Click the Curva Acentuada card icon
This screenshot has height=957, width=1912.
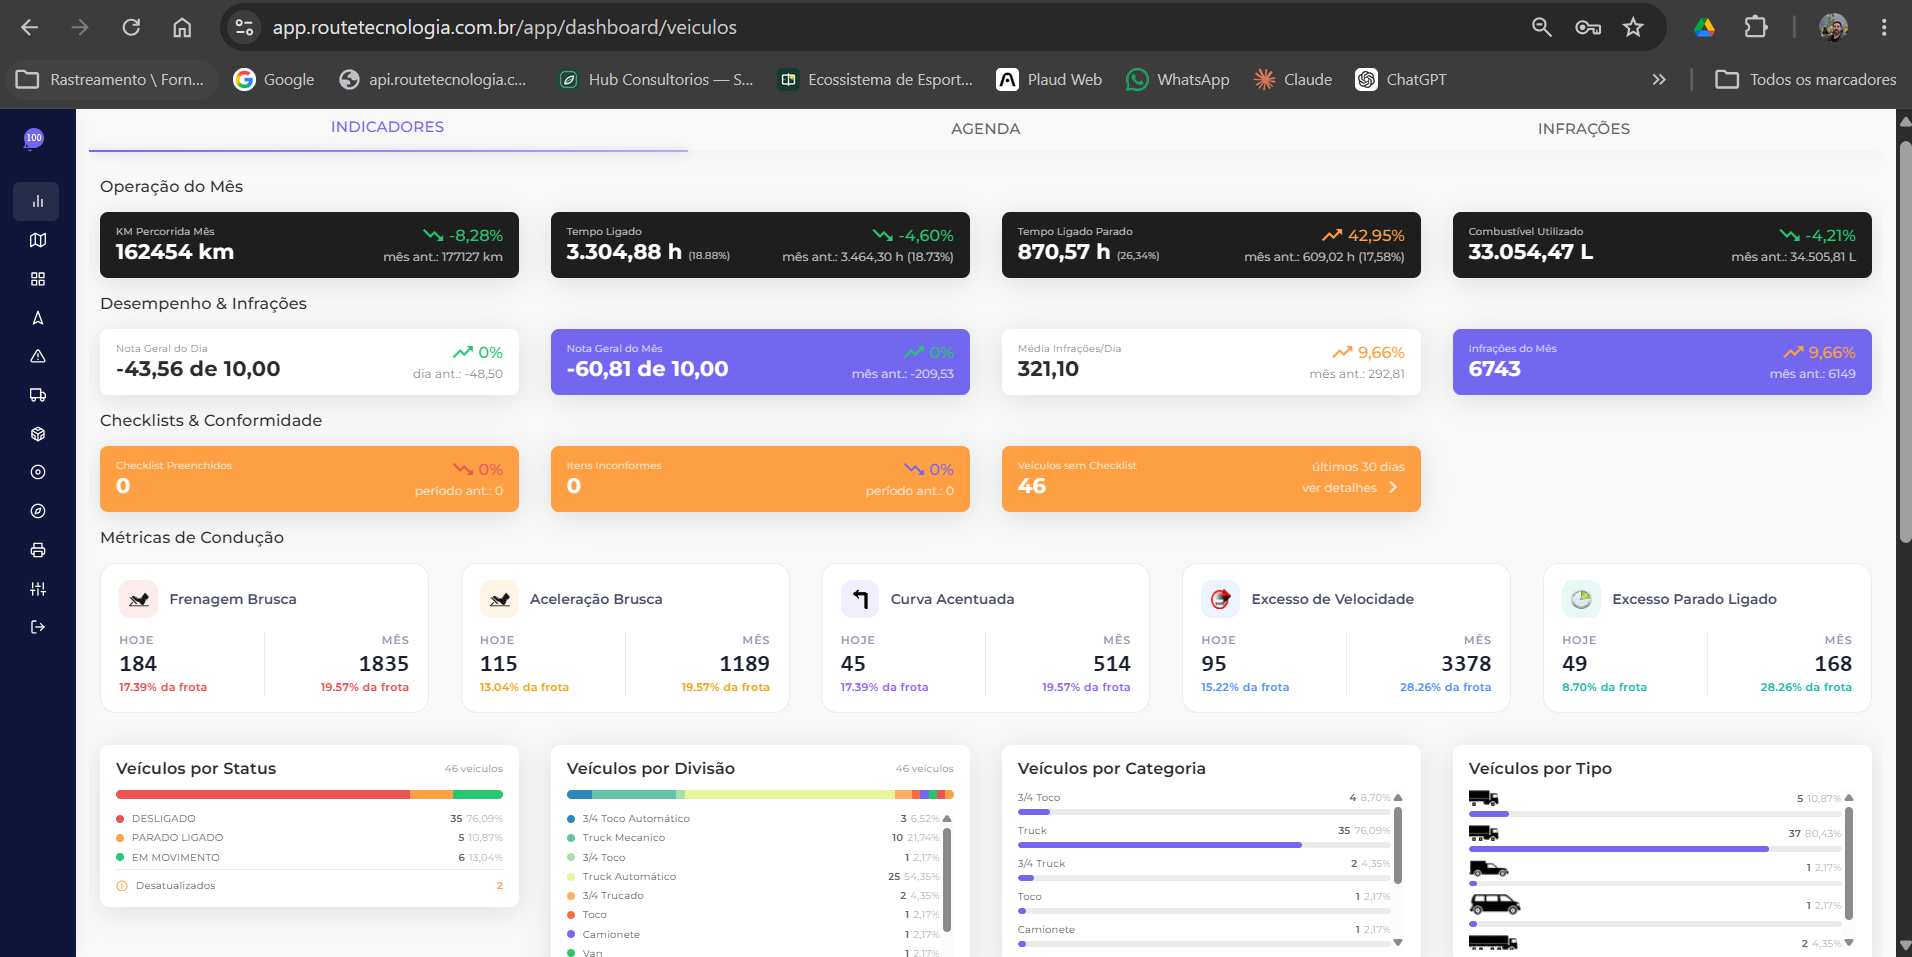click(860, 599)
